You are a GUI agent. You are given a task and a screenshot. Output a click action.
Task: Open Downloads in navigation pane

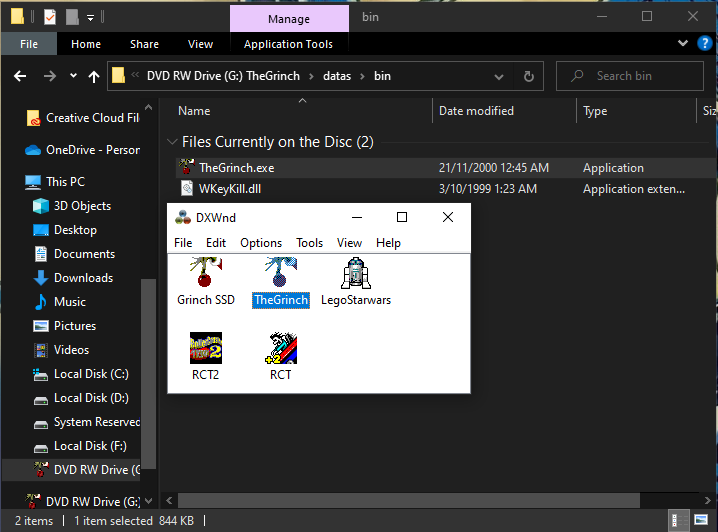(x=73, y=278)
